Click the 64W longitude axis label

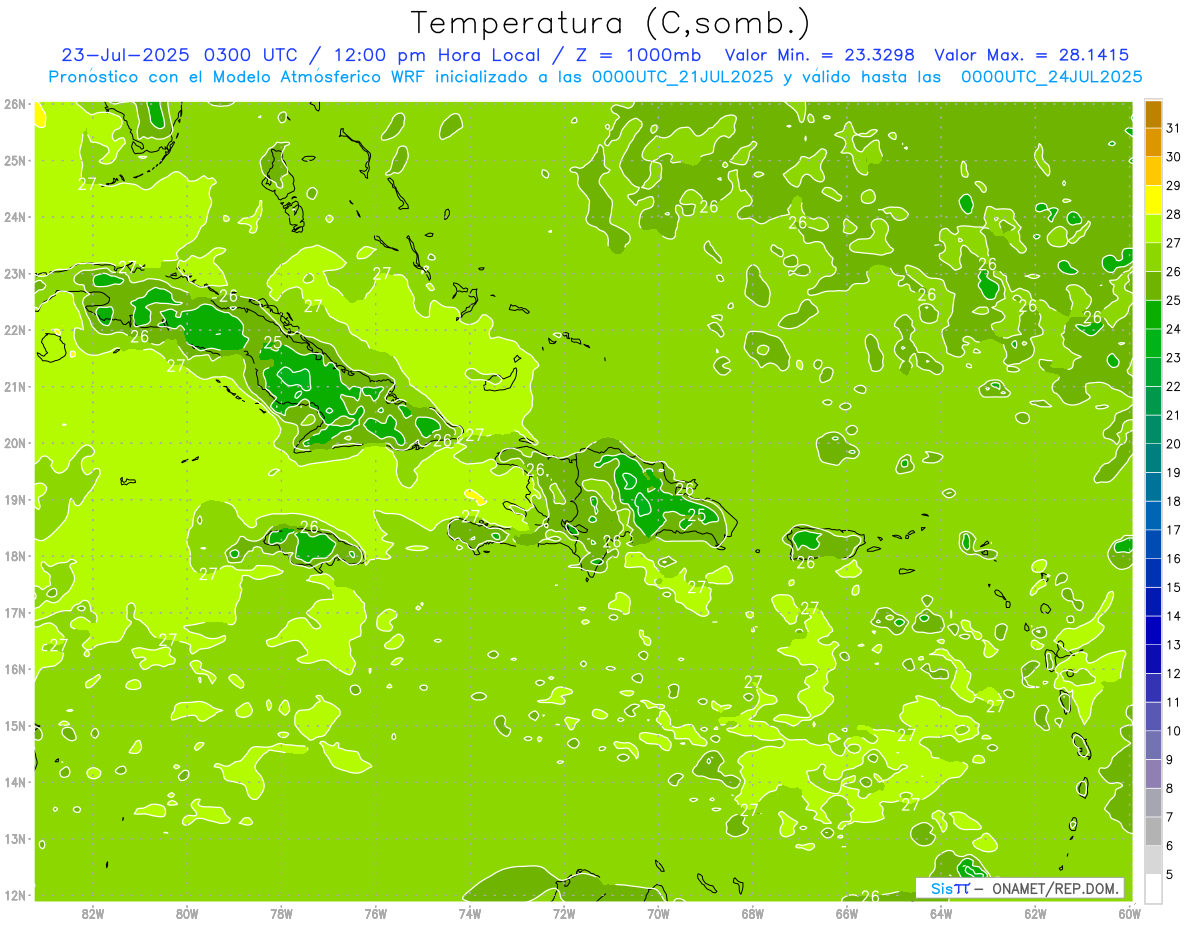941,913
